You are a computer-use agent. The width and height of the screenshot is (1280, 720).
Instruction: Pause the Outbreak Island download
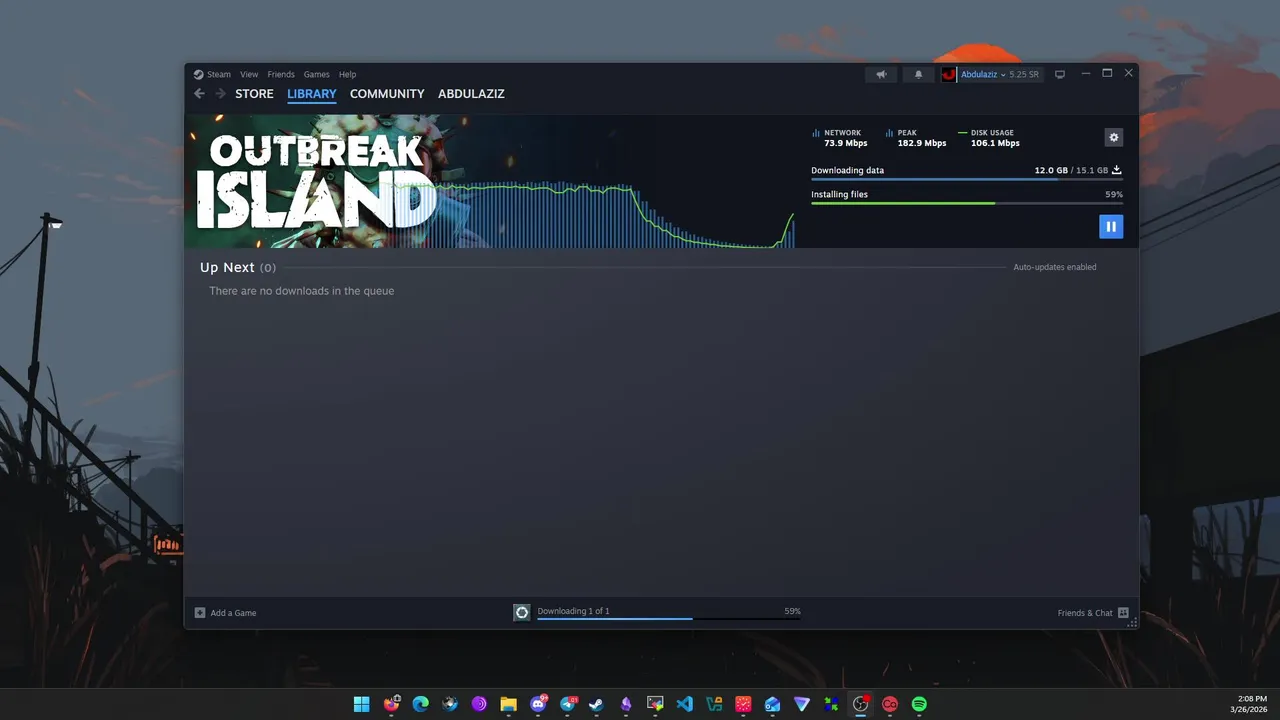coord(1111,226)
